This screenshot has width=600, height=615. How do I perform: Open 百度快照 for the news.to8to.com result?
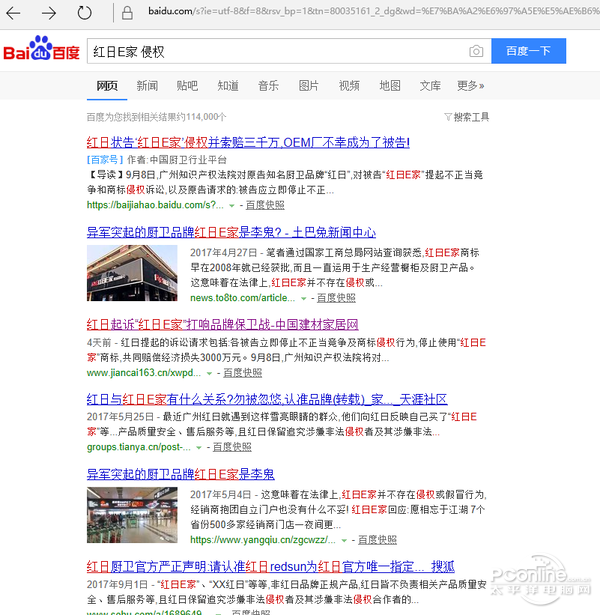click(x=336, y=298)
